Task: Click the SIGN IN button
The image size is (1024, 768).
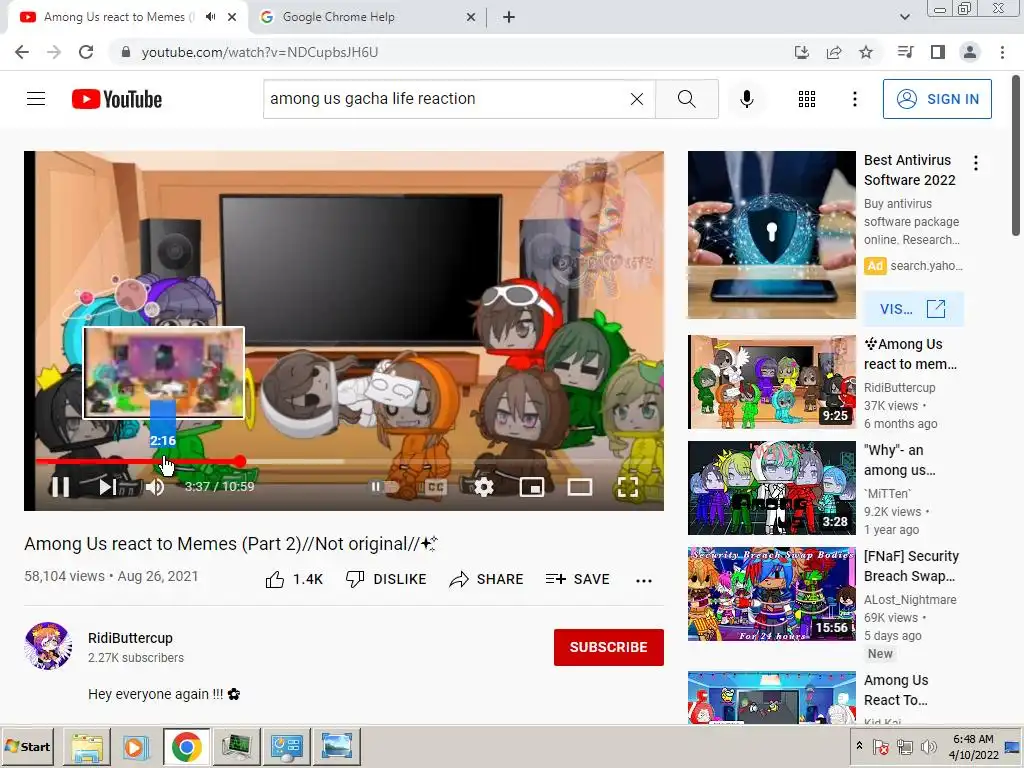Action: tap(937, 99)
